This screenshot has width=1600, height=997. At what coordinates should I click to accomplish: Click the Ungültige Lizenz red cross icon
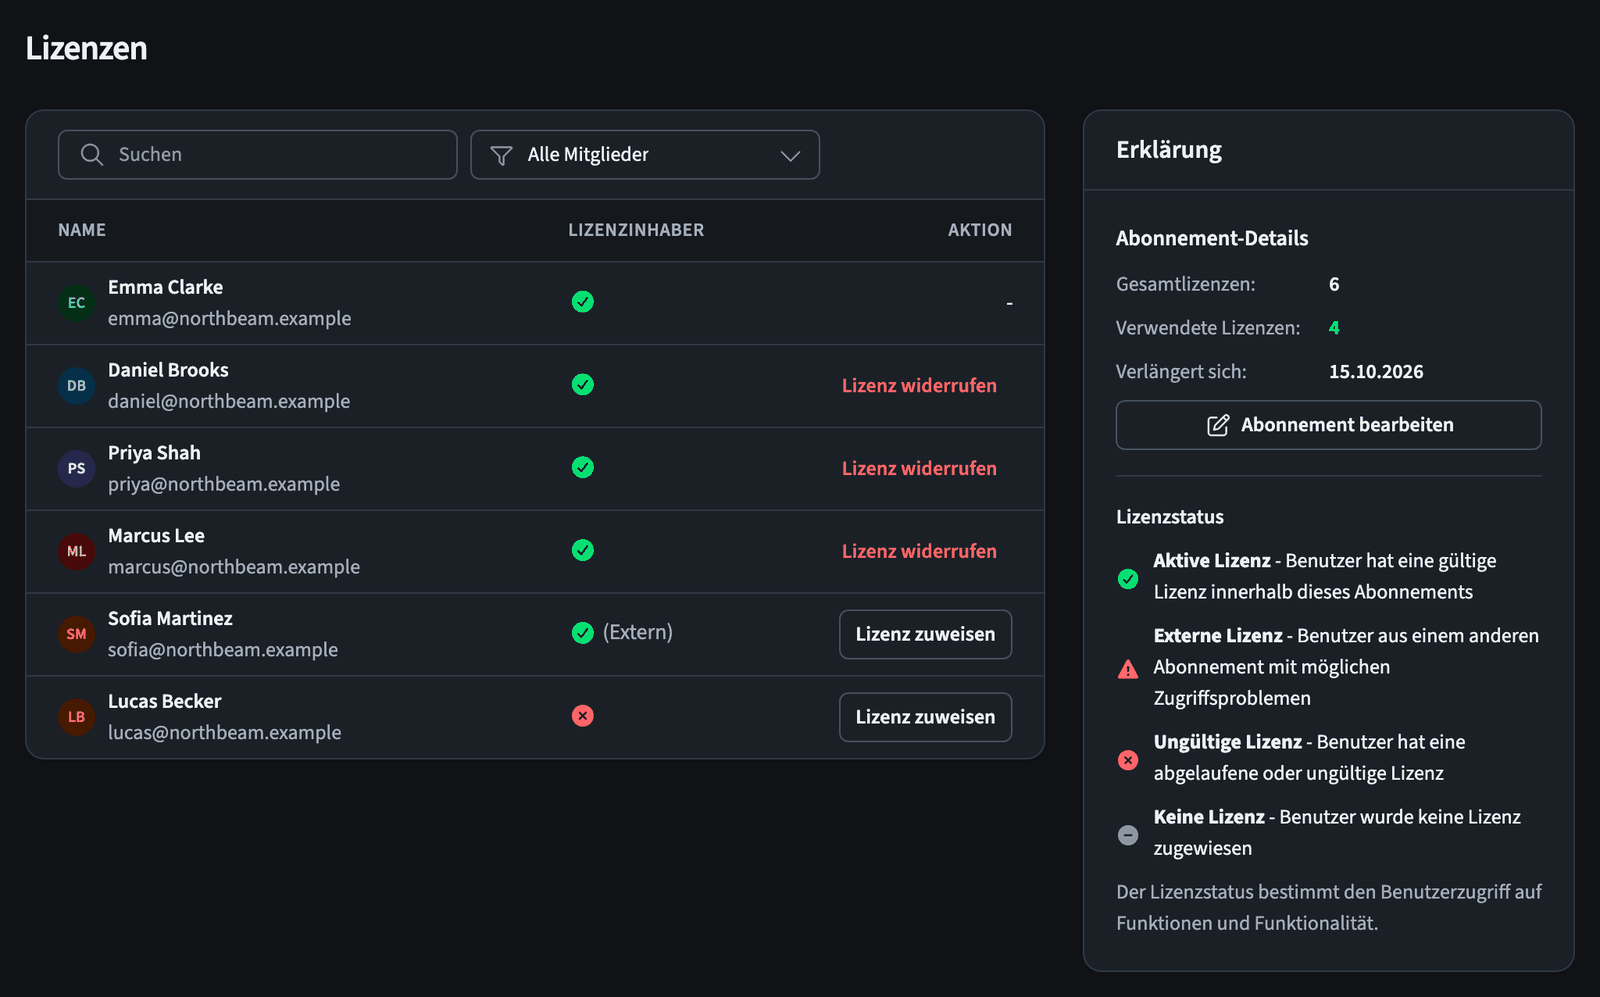pos(1128,760)
